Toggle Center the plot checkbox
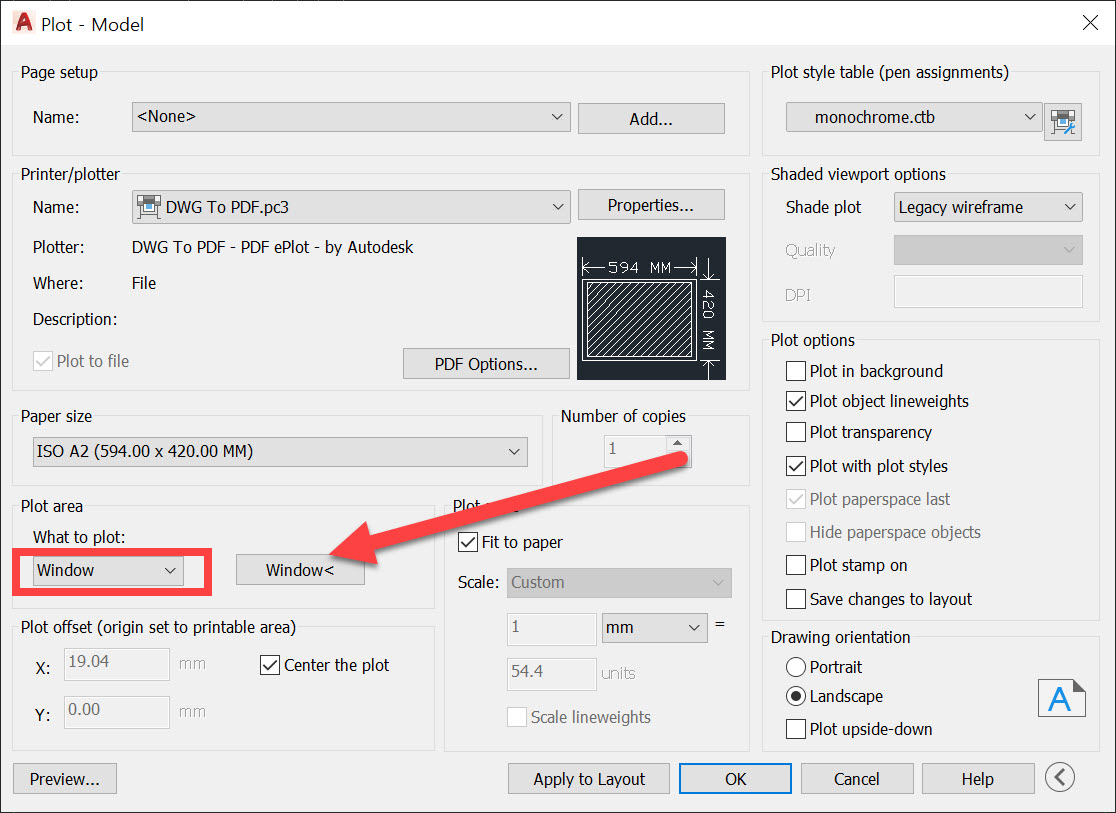This screenshot has height=813, width=1116. pos(270,665)
